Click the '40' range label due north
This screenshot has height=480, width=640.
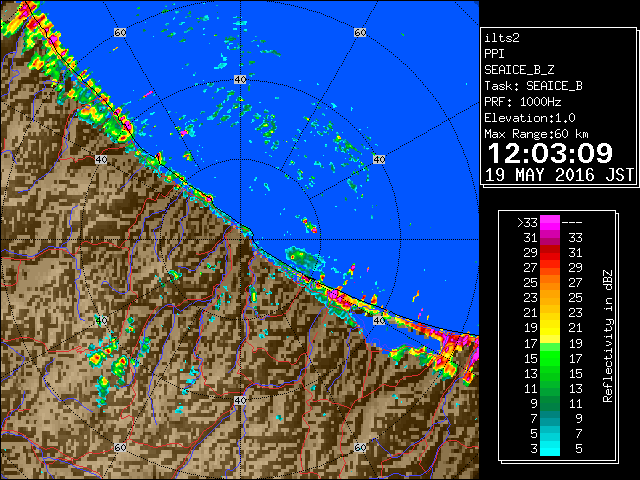tap(240, 80)
